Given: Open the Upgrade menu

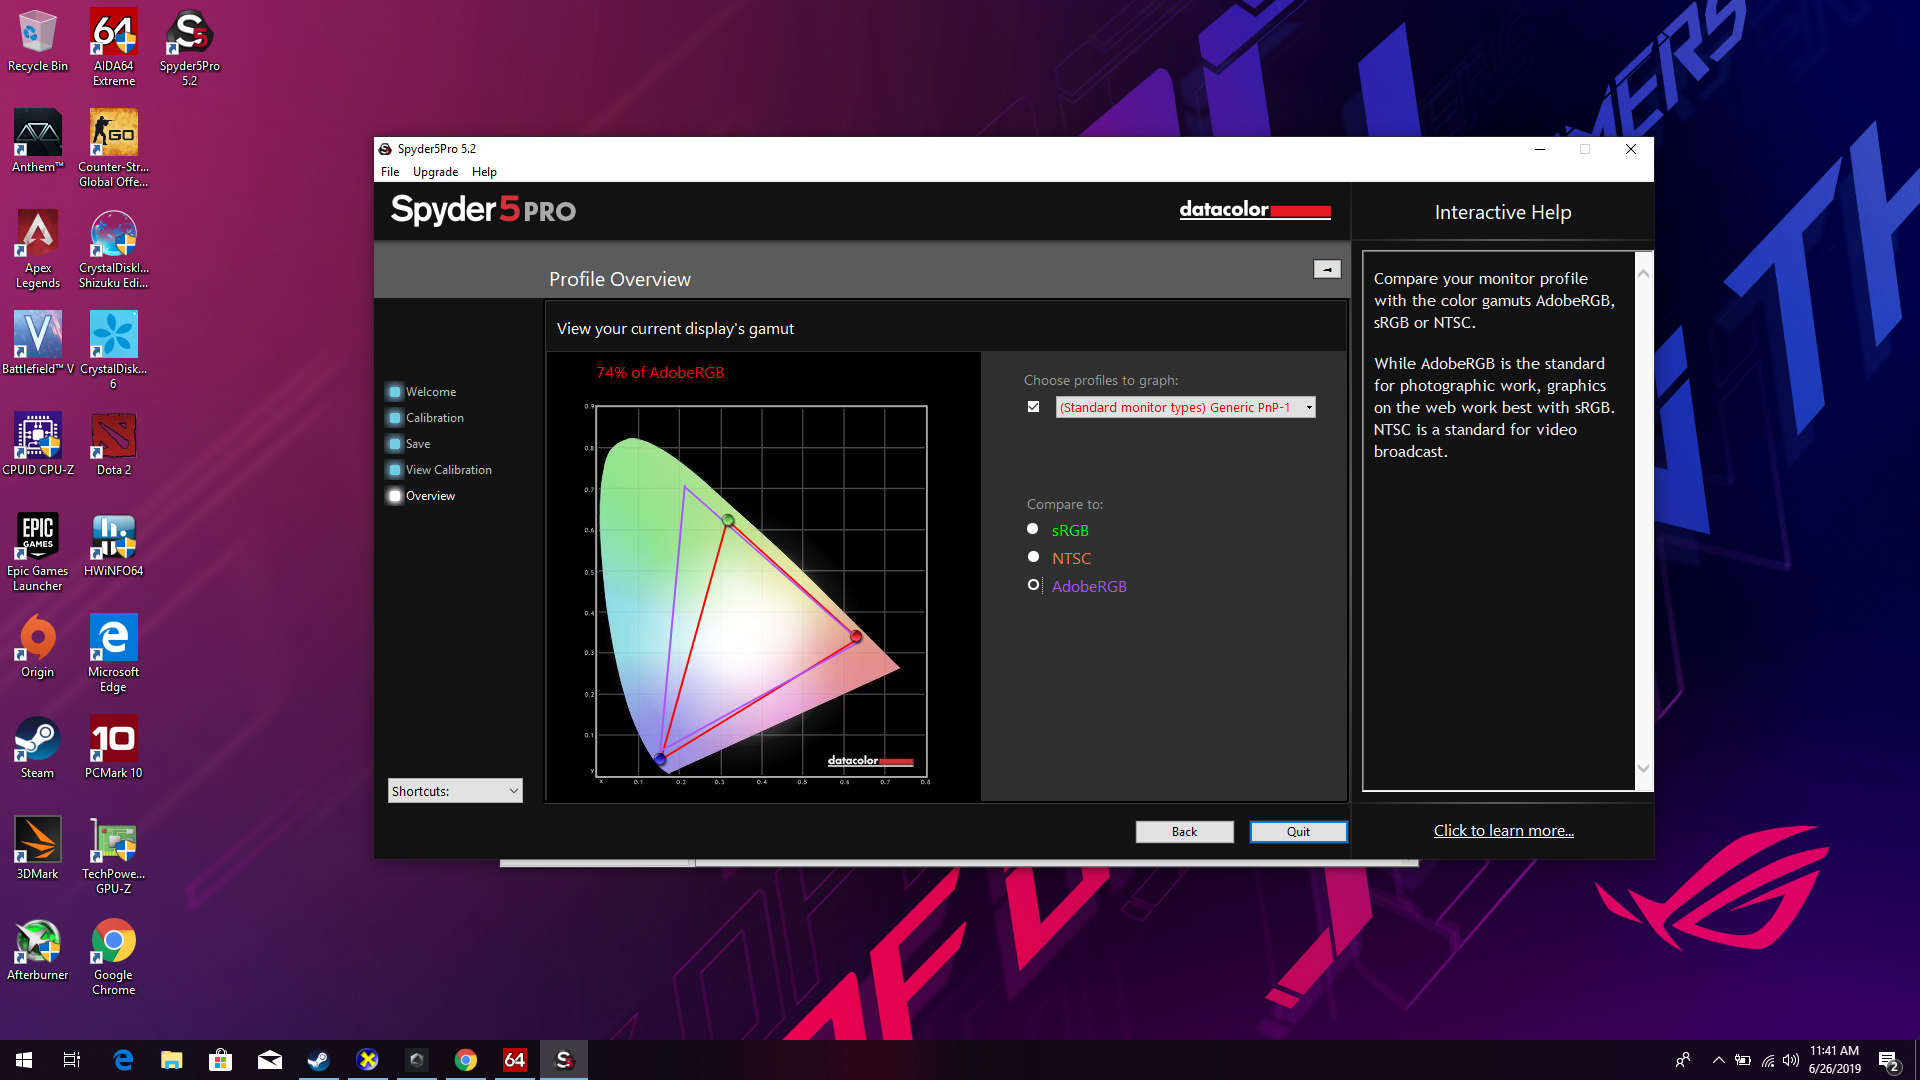Looking at the screenshot, I should (x=435, y=172).
